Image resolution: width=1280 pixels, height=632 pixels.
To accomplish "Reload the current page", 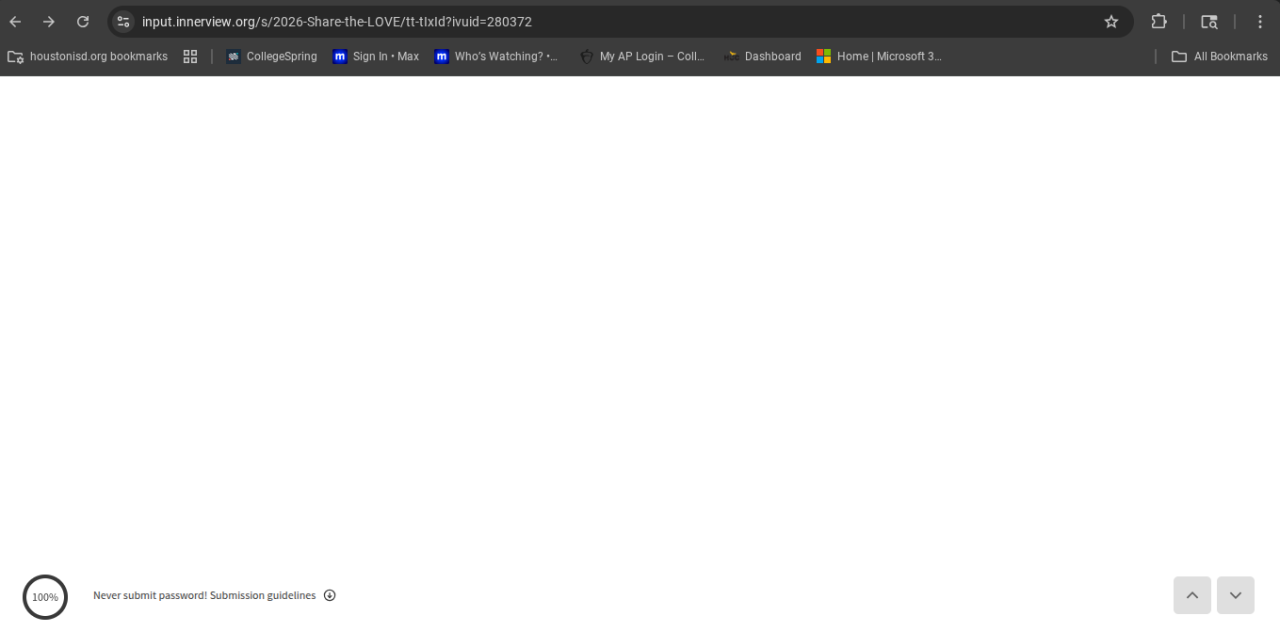I will click(x=83, y=21).
